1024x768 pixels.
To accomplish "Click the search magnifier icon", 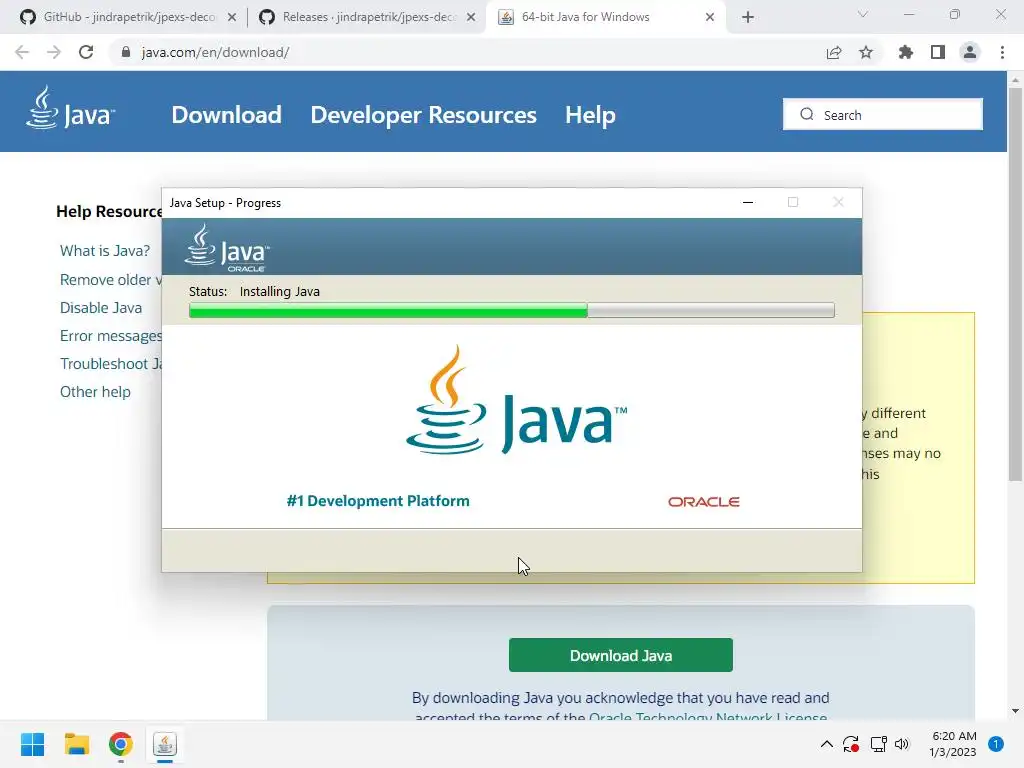I will pyautogui.click(x=807, y=114).
